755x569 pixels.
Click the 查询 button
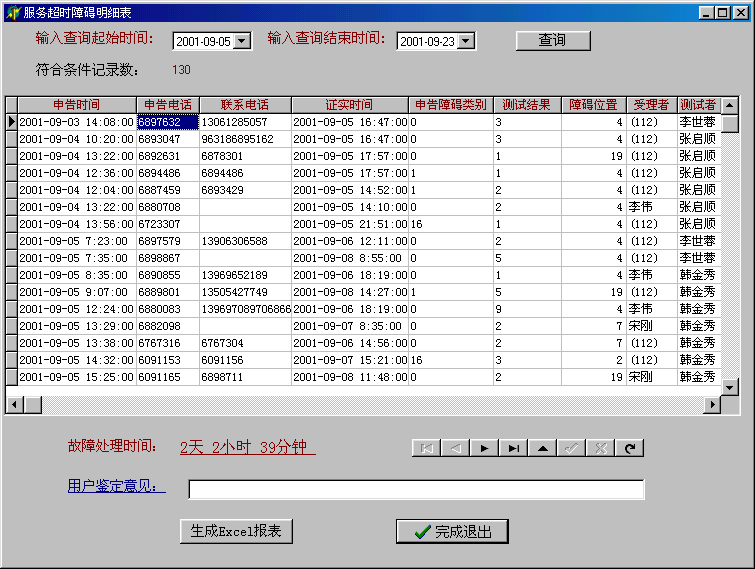coord(553,40)
